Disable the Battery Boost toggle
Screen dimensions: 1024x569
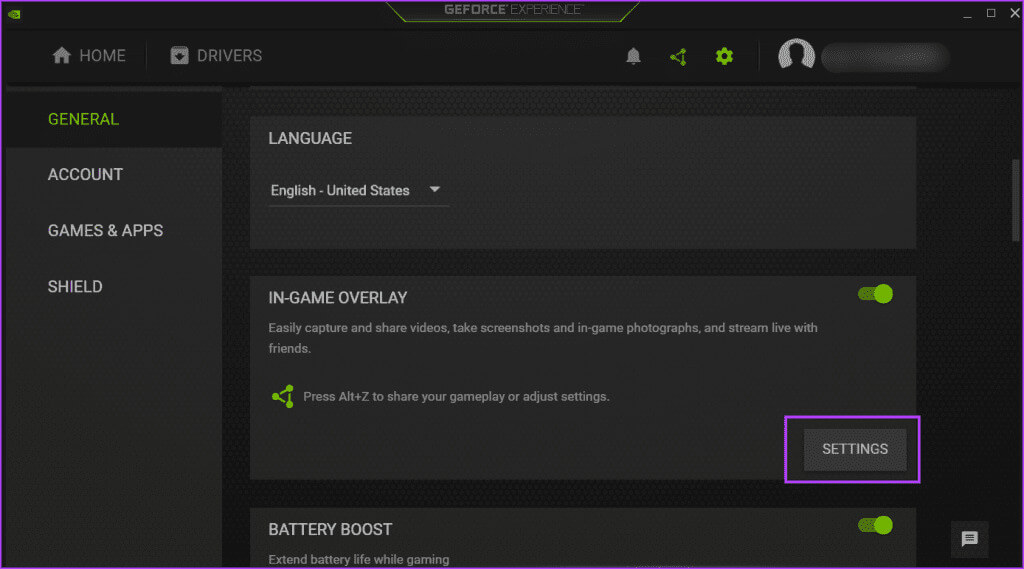(875, 525)
